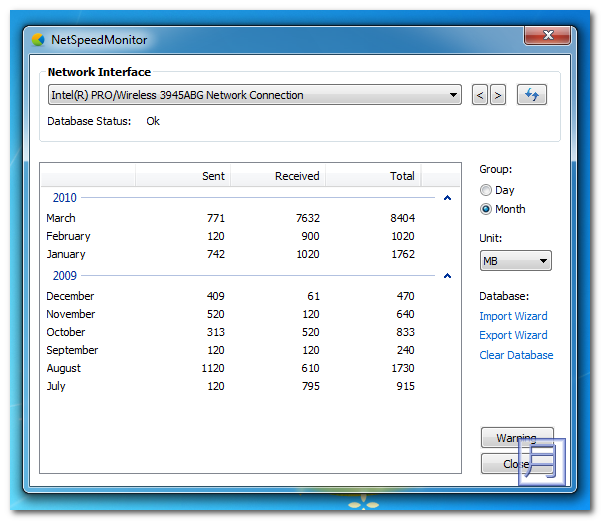Open the Export Wizard link
The width and height of the screenshot is (601, 521).
click(513, 335)
